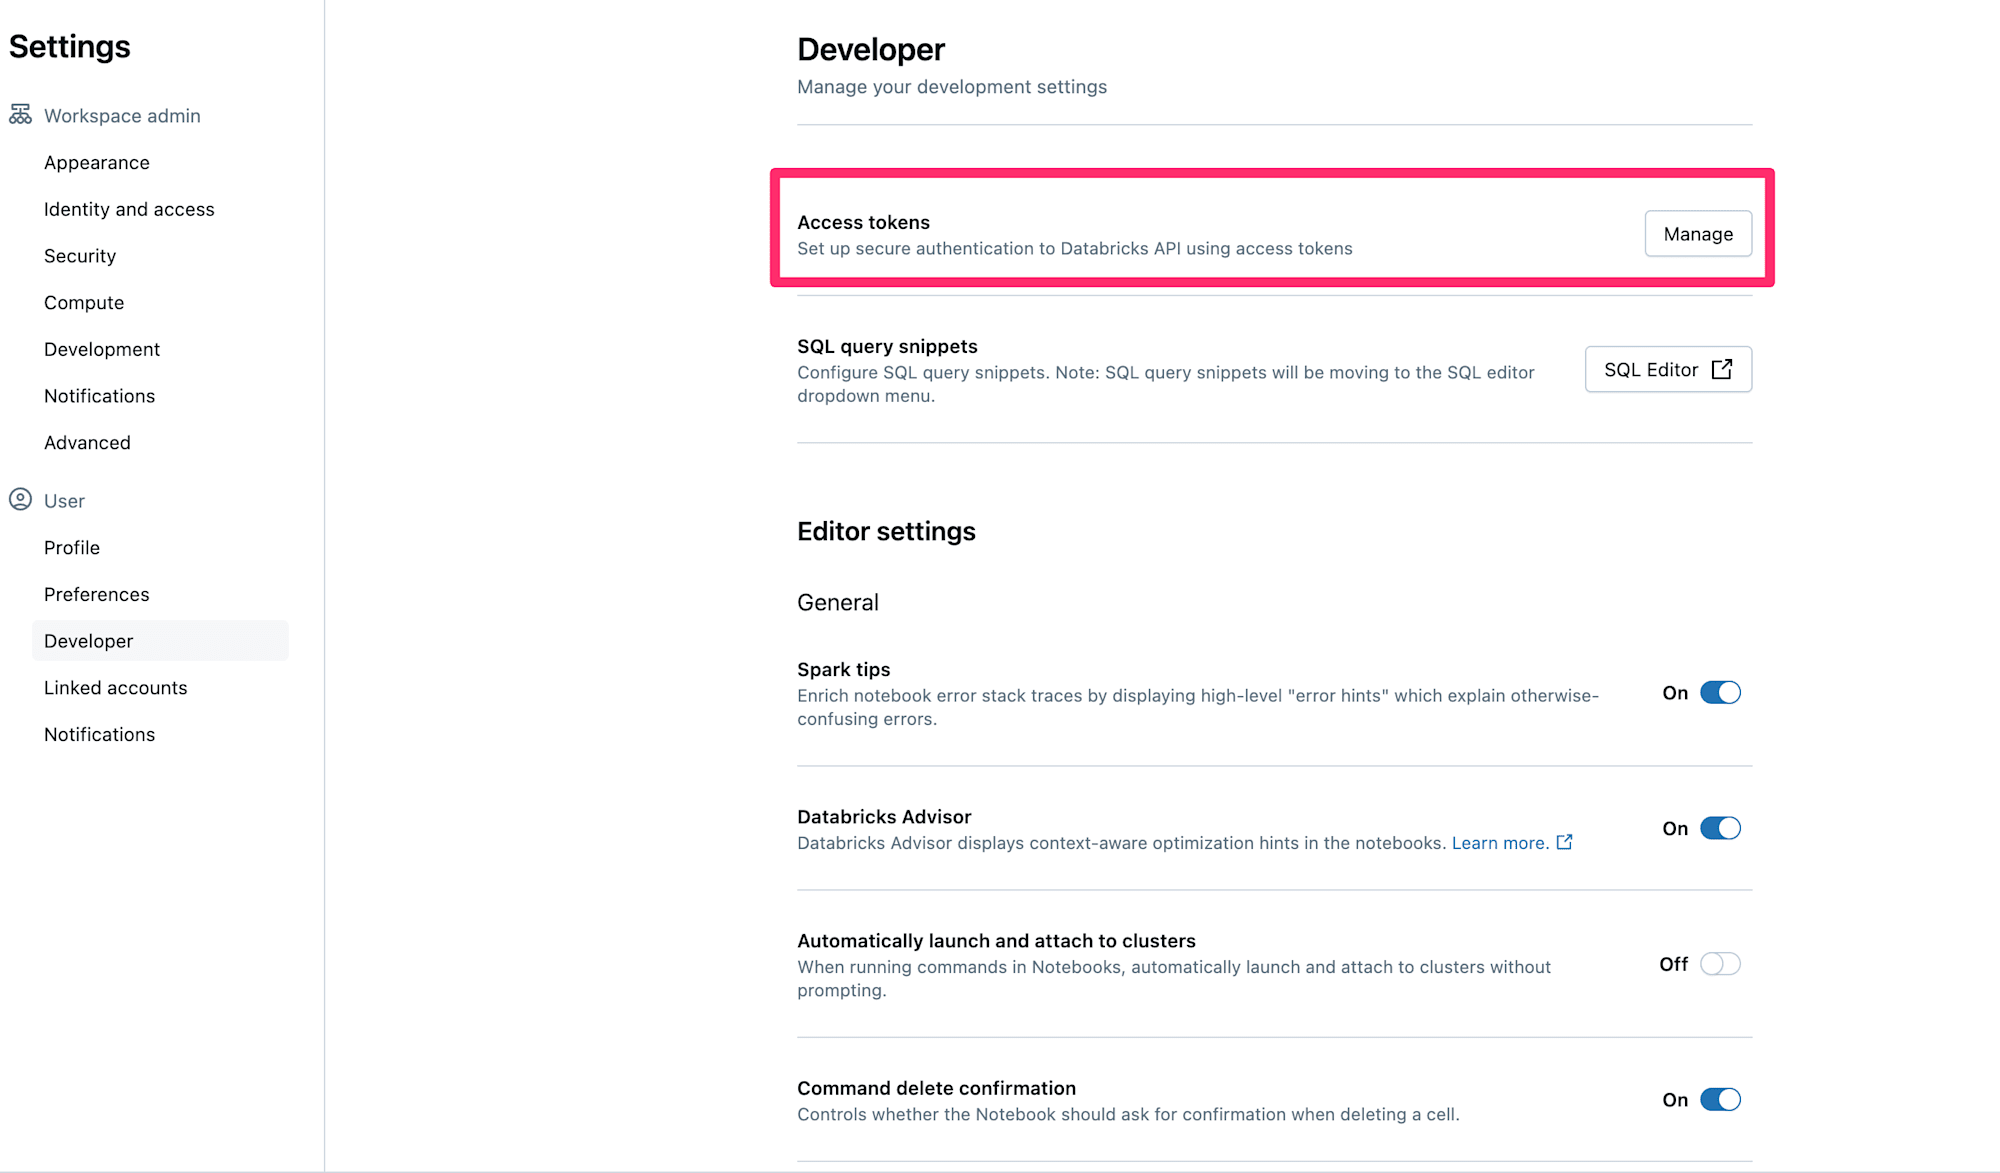Select Compute in the sidebar
The height and width of the screenshot is (1173, 2000).
[x=84, y=302]
